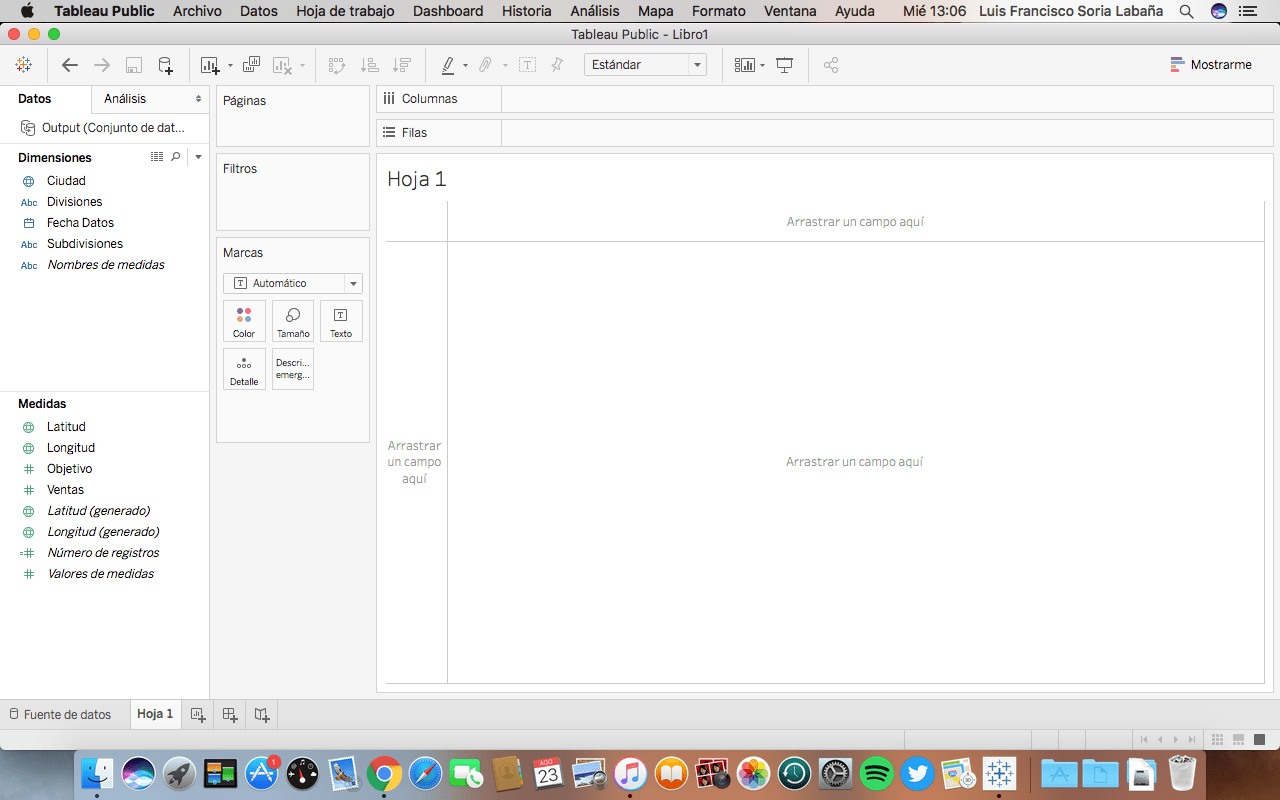This screenshot has width=1280, height=800.
Task: Click the highlight pen icon in toolbar
Action: (448, 65)
